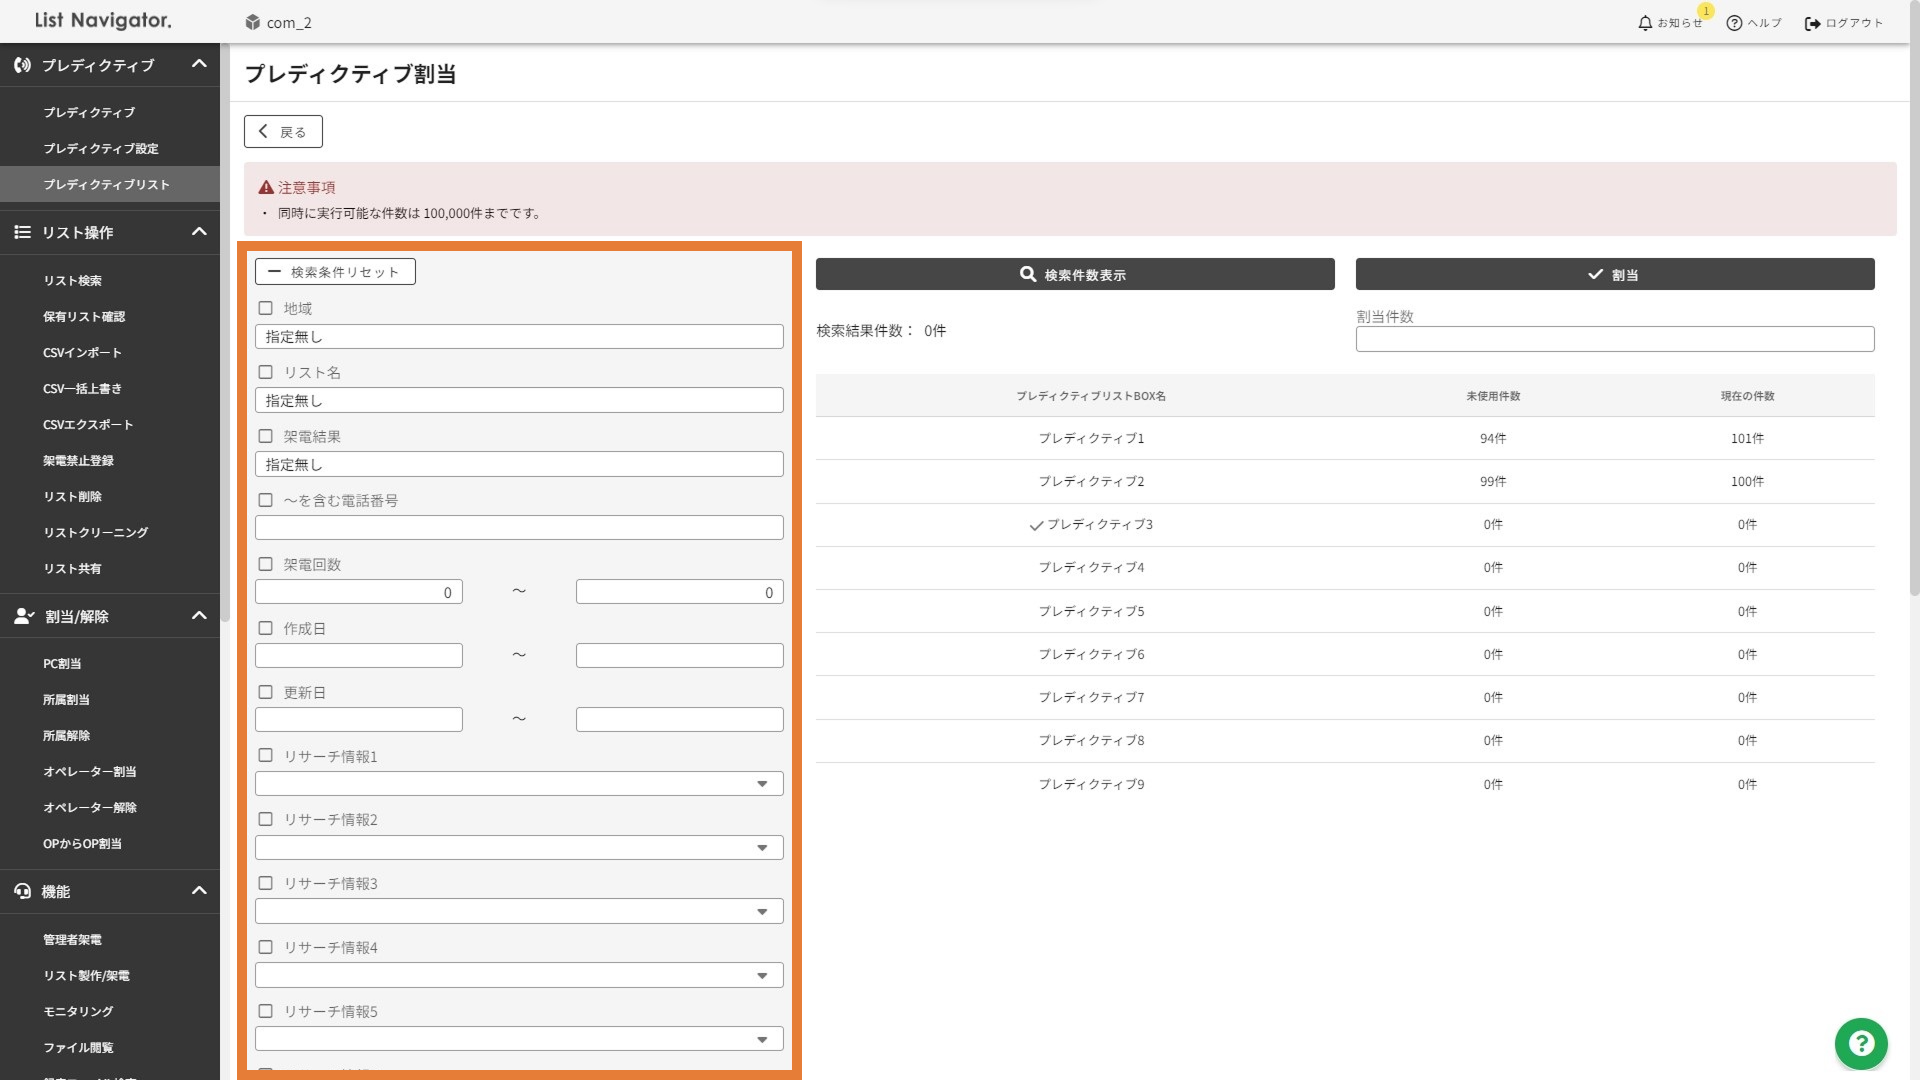Open the リサーチ情報1 dropdown
1920x1080 pixels.
518,784
